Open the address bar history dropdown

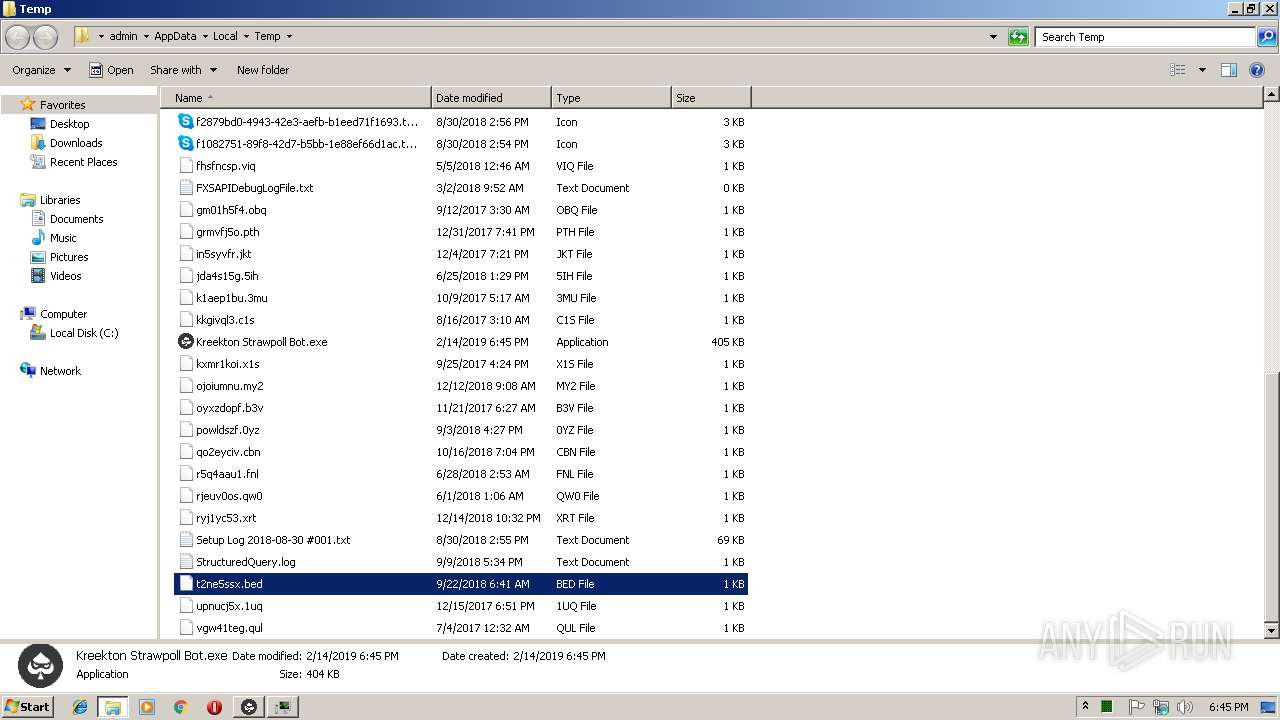[x=993, y=37]
